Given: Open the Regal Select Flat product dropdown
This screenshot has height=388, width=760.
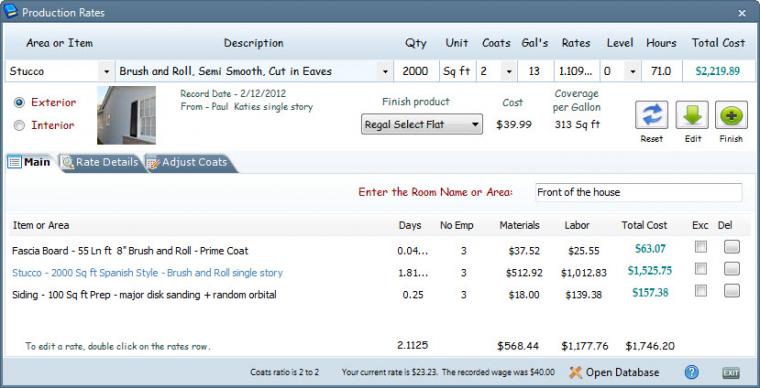Looking at the screenshot, I should tap(422, 124).
